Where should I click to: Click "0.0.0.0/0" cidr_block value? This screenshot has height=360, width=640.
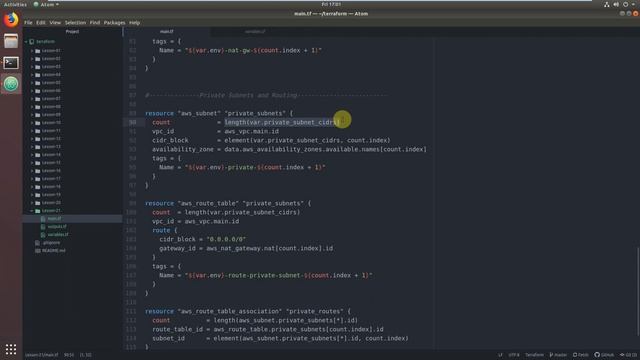[227, 239]
